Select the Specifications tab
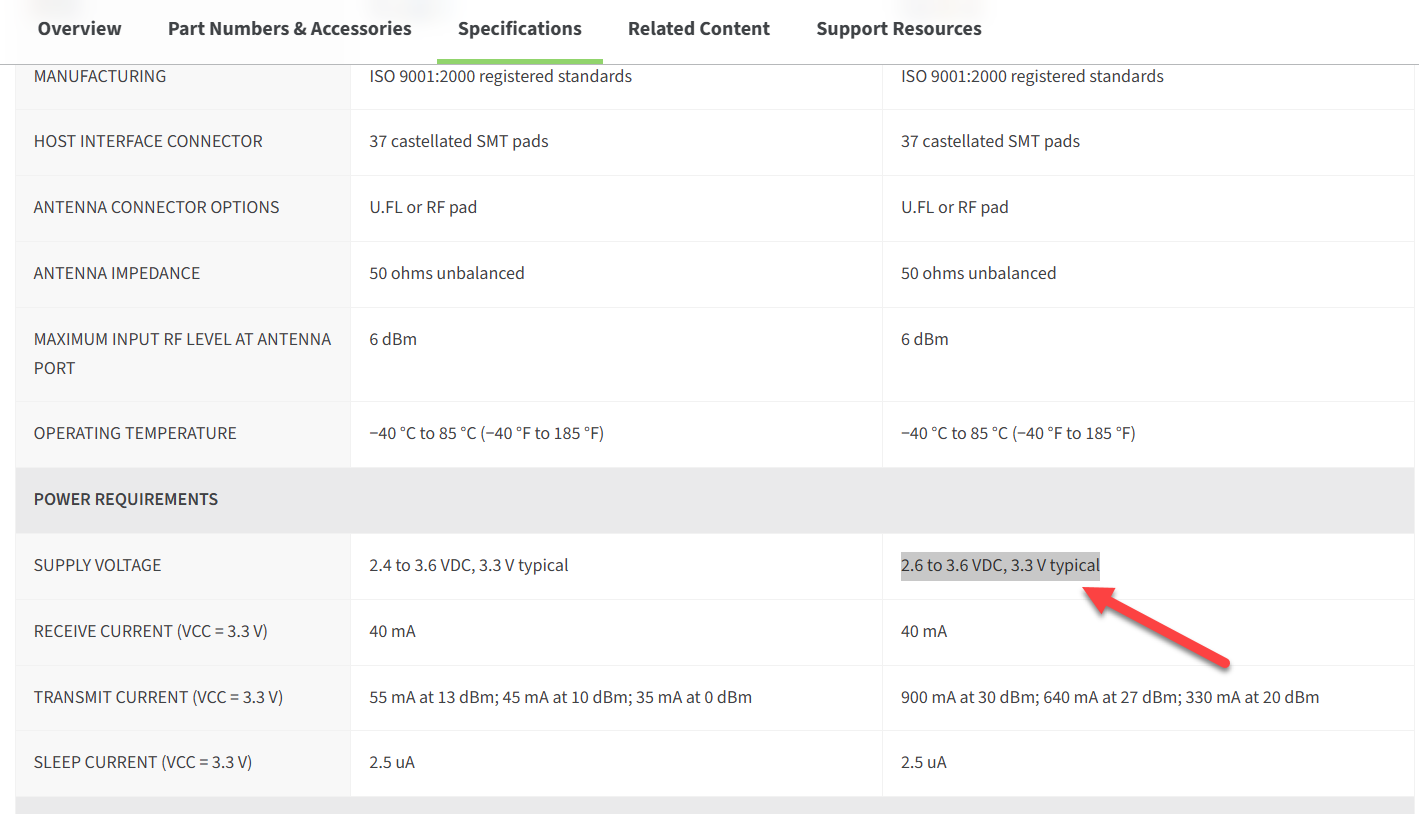This screenshot has height=814, width=1419. pos(520,29)
